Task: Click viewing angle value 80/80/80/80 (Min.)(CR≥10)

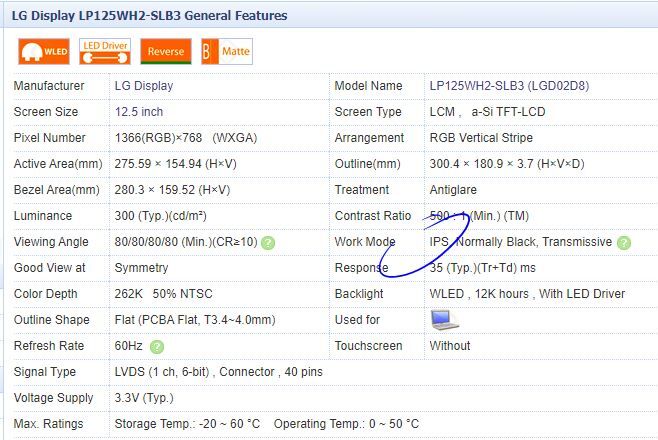Action: click(186, 242)
